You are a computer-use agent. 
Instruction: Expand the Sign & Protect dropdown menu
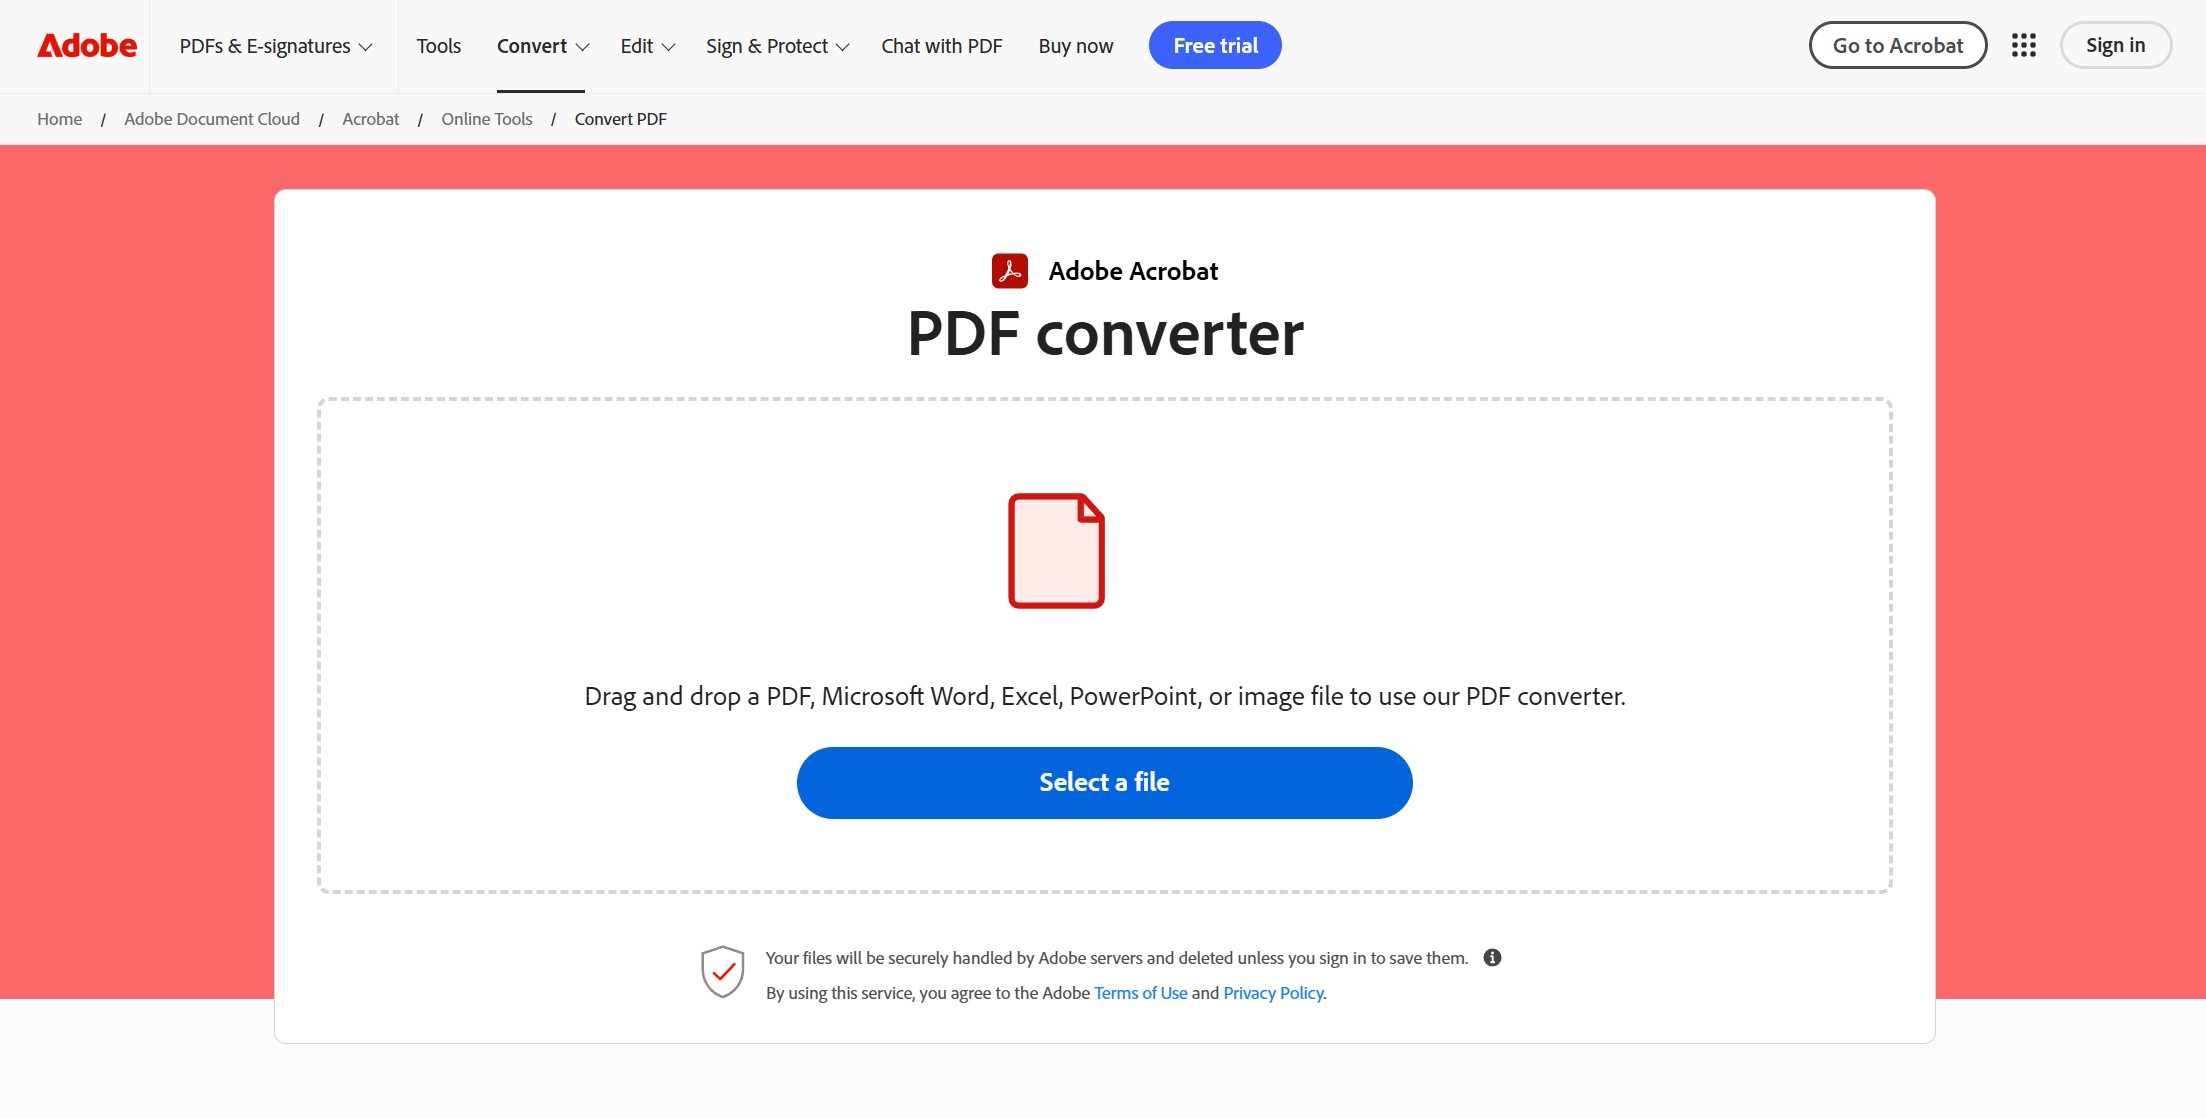pos(777,44)
